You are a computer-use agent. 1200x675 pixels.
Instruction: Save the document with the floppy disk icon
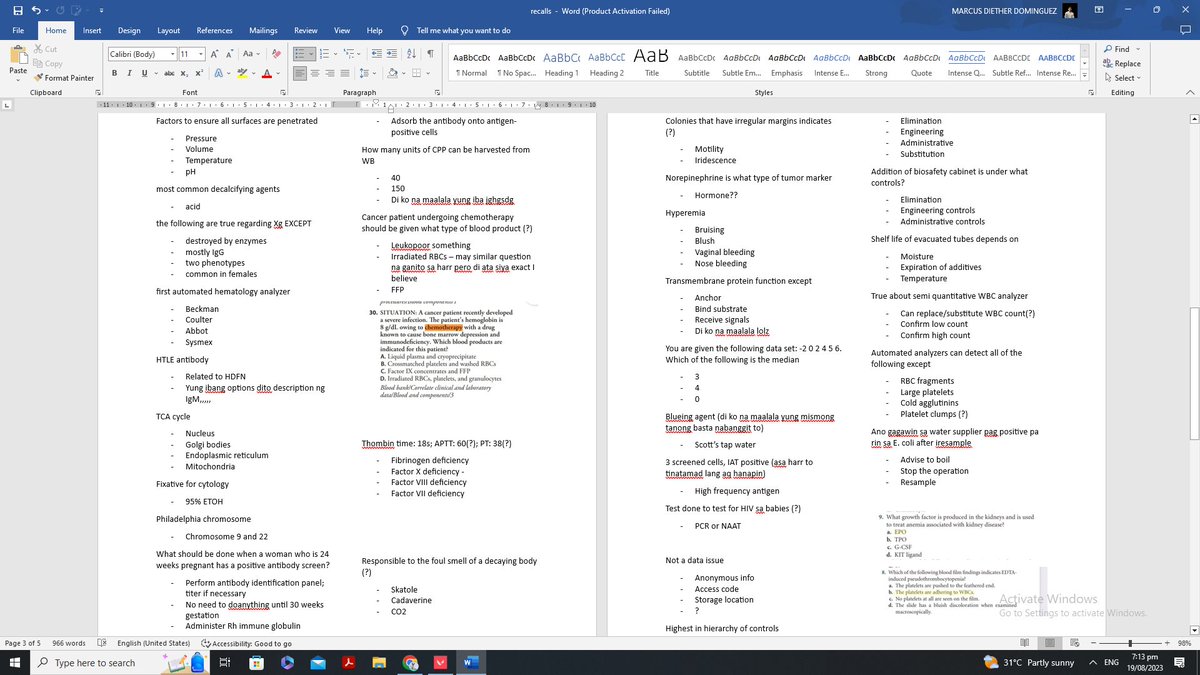point(18,10)
